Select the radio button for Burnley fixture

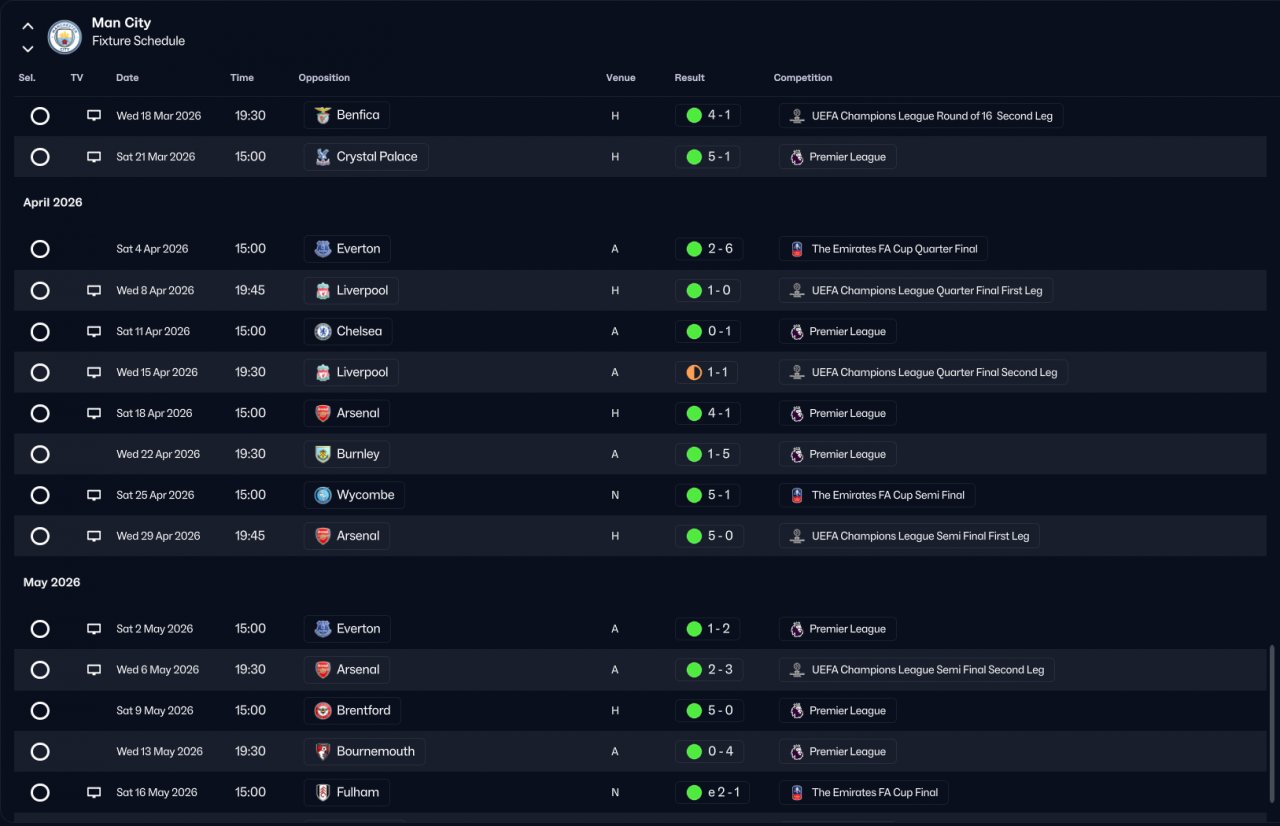(x=40, y=455)
